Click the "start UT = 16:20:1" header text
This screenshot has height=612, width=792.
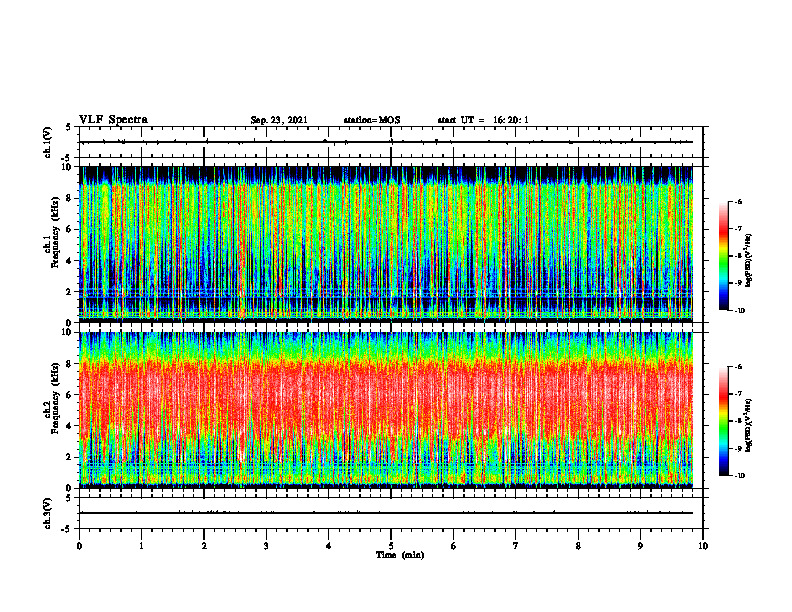pos(483,120)
